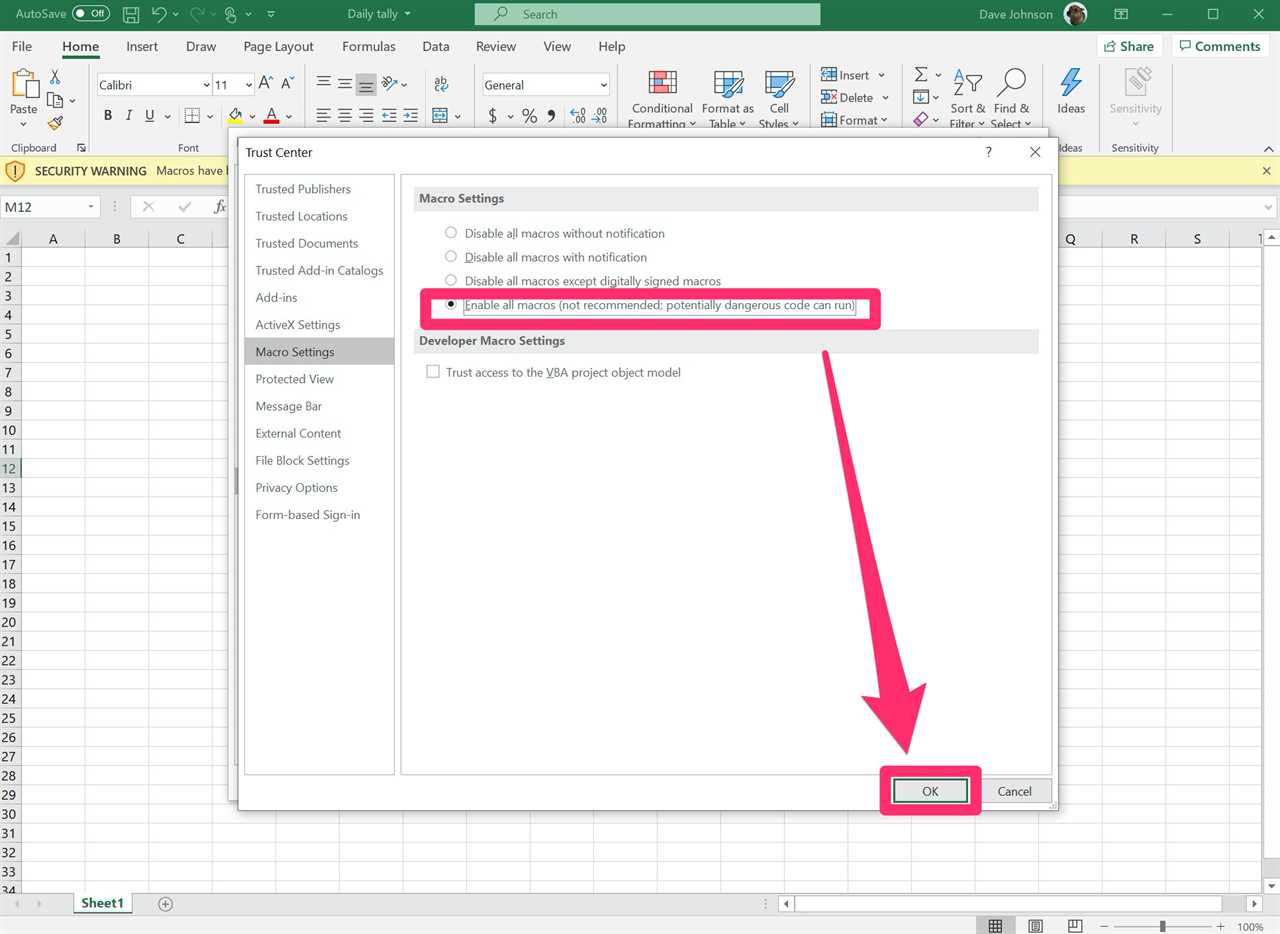1280x934 pixels.
Task: Click the Cell Styles icon
Action: click(x=779, y=97)
